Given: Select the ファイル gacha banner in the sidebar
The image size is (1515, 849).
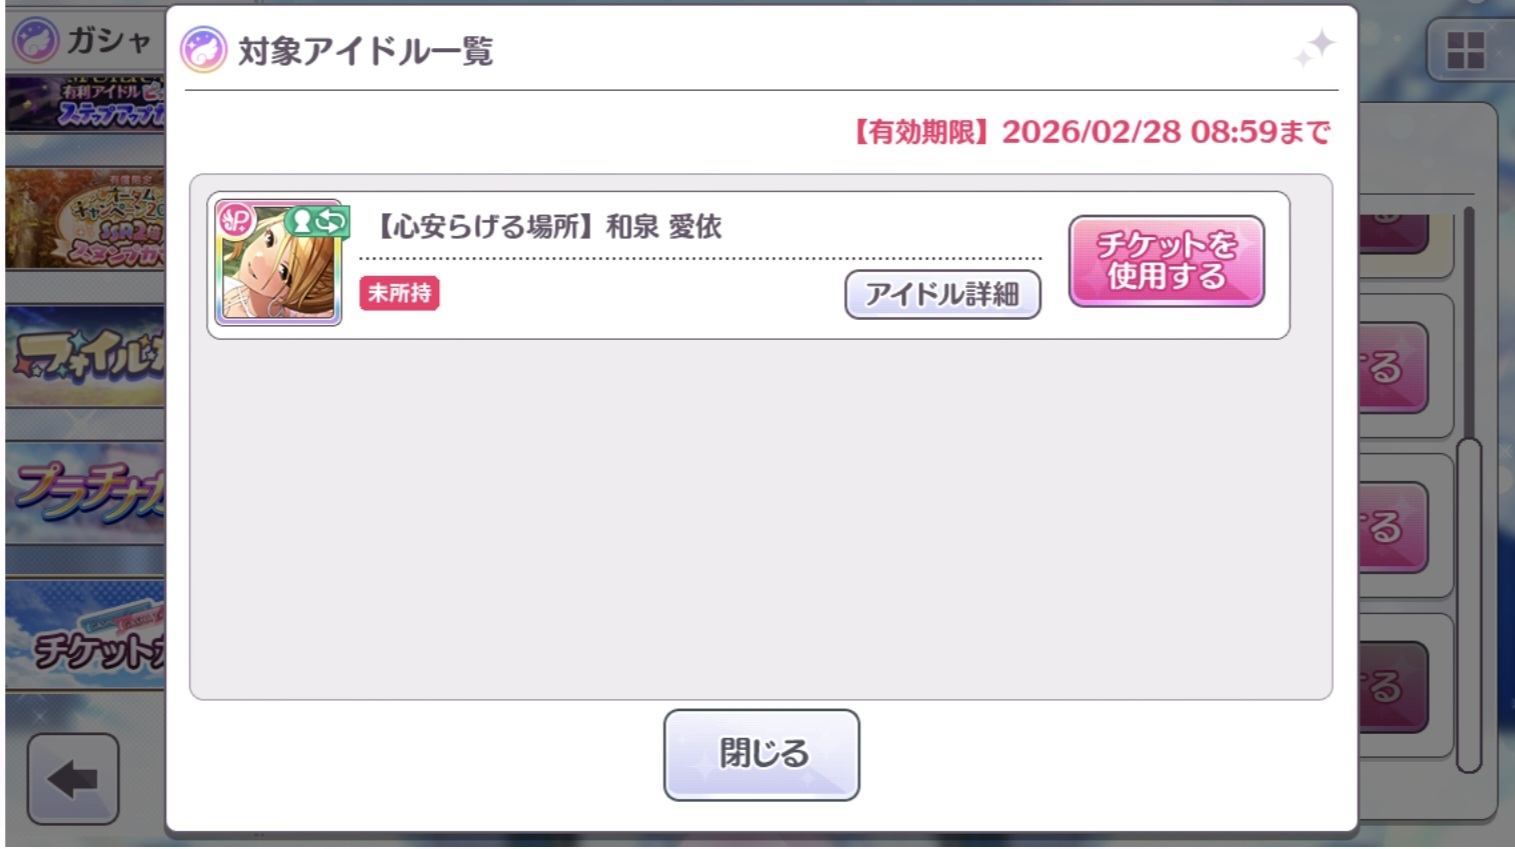Looking at the screenshot, I should tap(85, 357).
